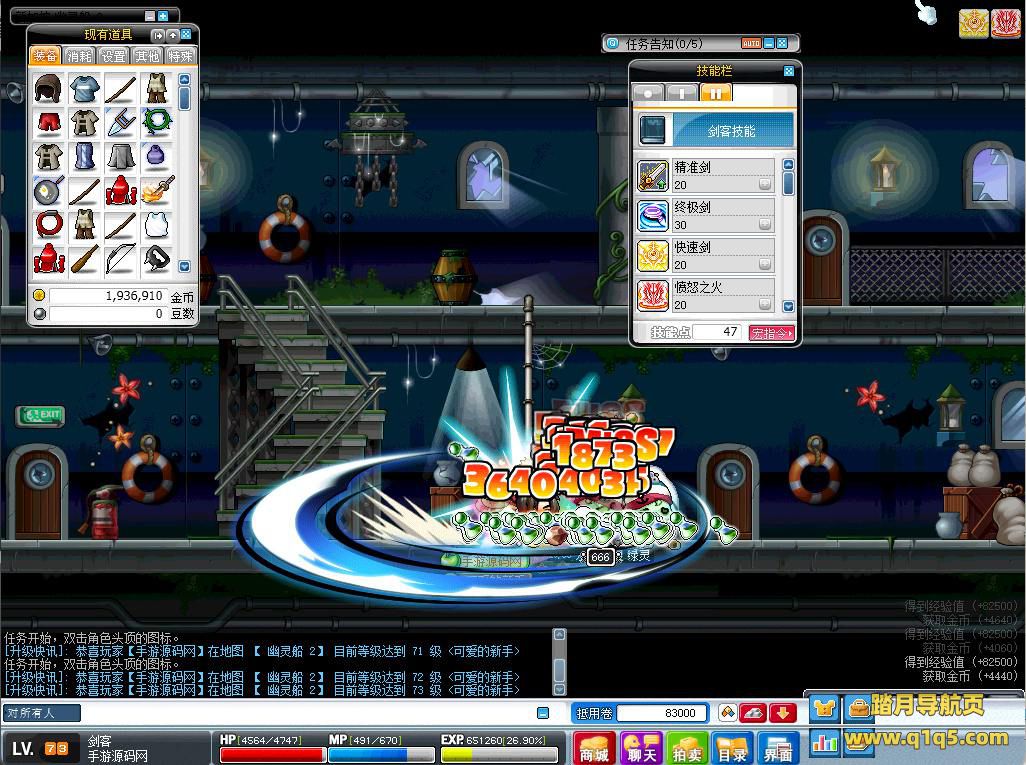The height and width of the screenshot is (765, 1026).
Task: Select the bow item in inventory
Action: coord(120,258)
